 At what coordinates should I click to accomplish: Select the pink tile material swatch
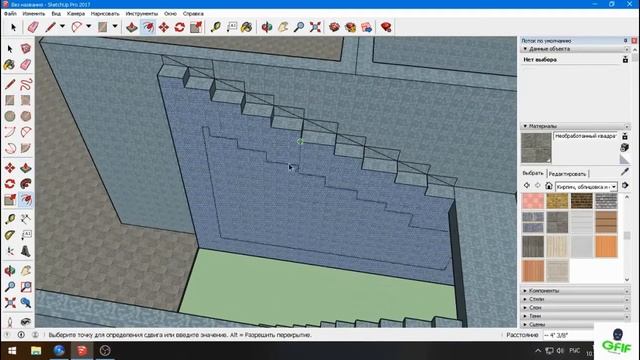[x=533, y=201]
